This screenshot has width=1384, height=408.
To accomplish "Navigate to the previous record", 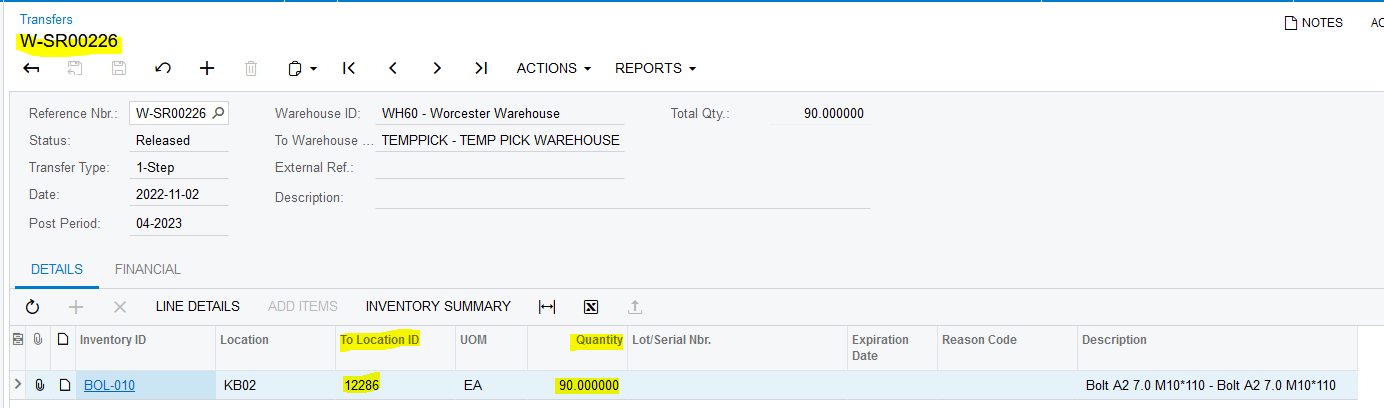I will pyautogui.click(x=393, y=68).
